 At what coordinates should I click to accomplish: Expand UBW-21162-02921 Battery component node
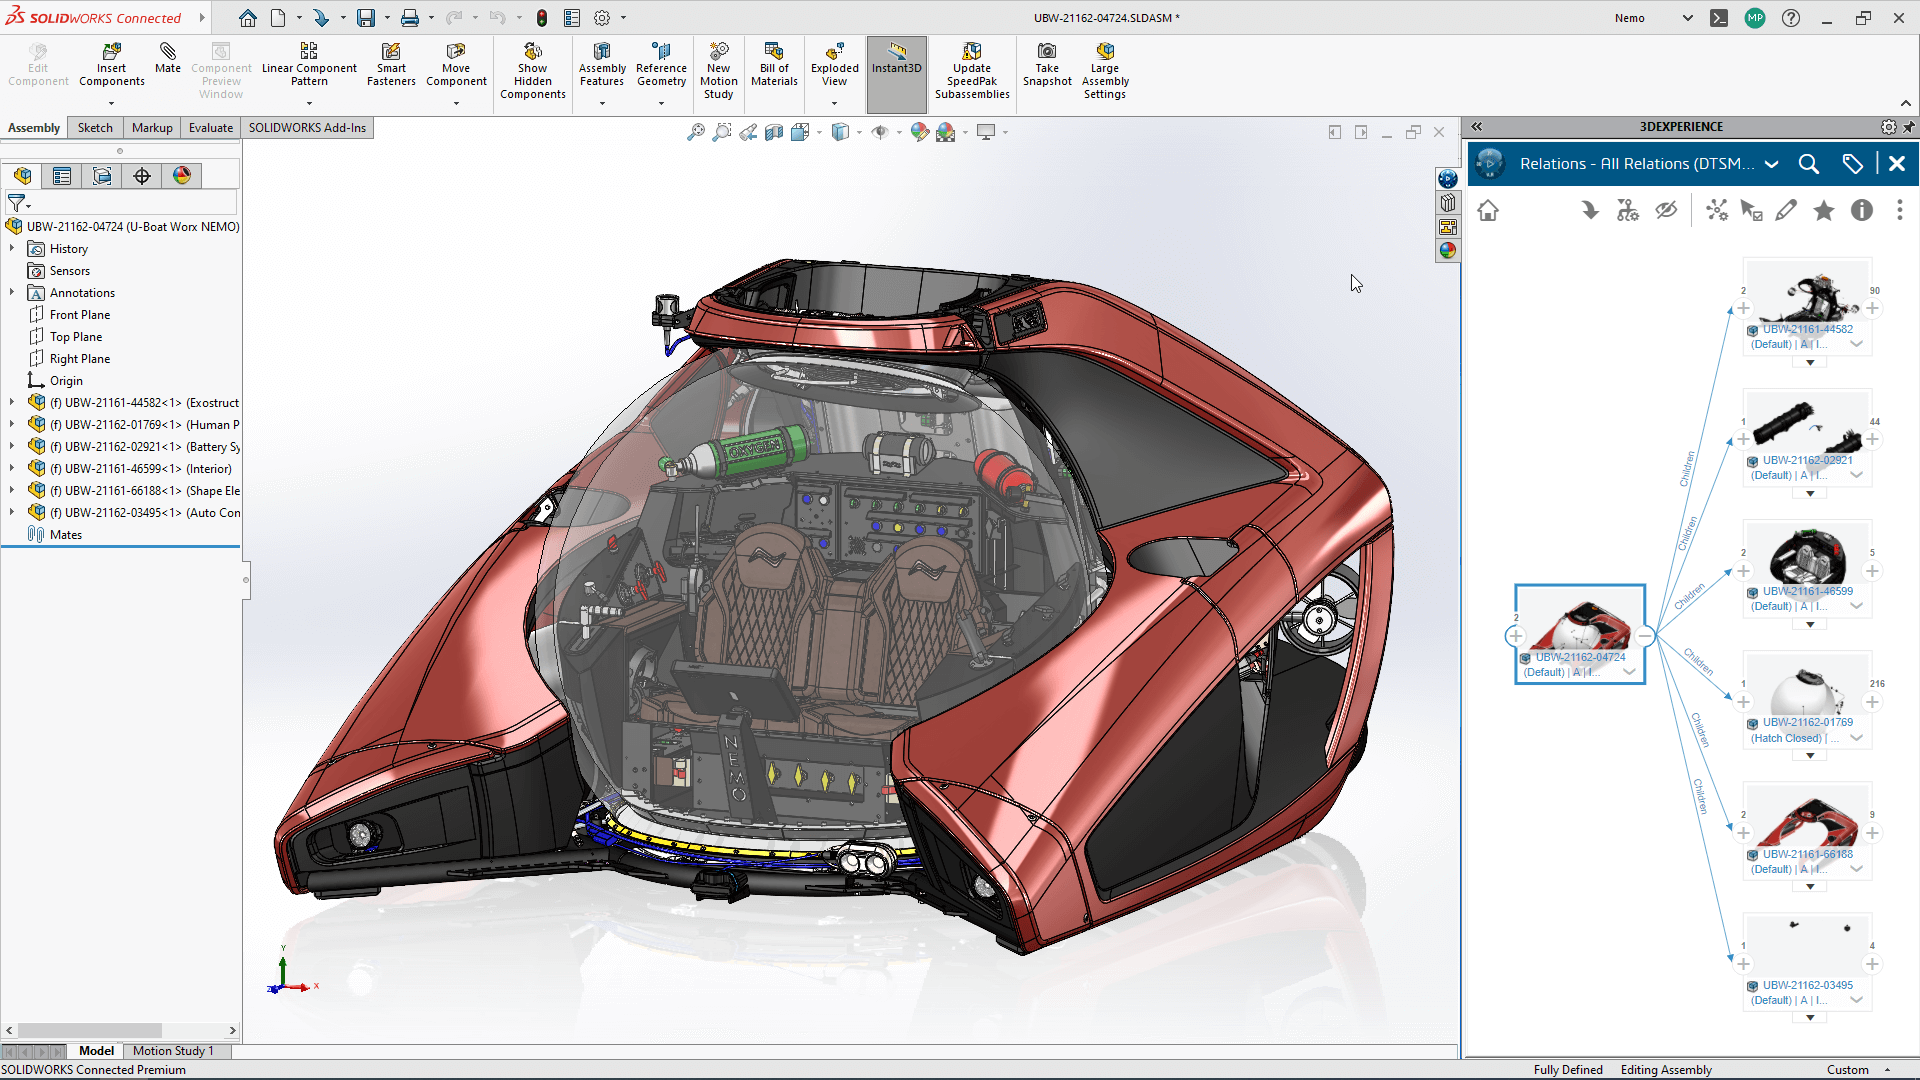coord(12,446)
